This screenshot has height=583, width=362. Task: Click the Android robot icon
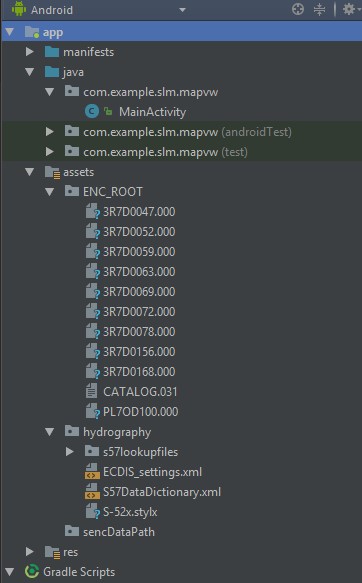click(x=19, y=9)
